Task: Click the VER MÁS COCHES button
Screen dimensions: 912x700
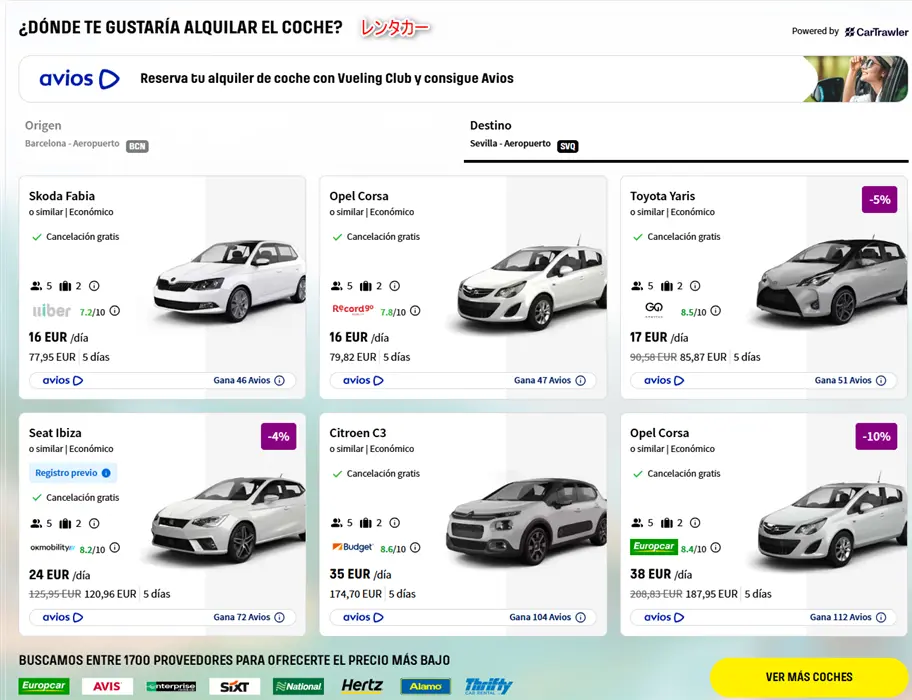Action: click(809, 677)
